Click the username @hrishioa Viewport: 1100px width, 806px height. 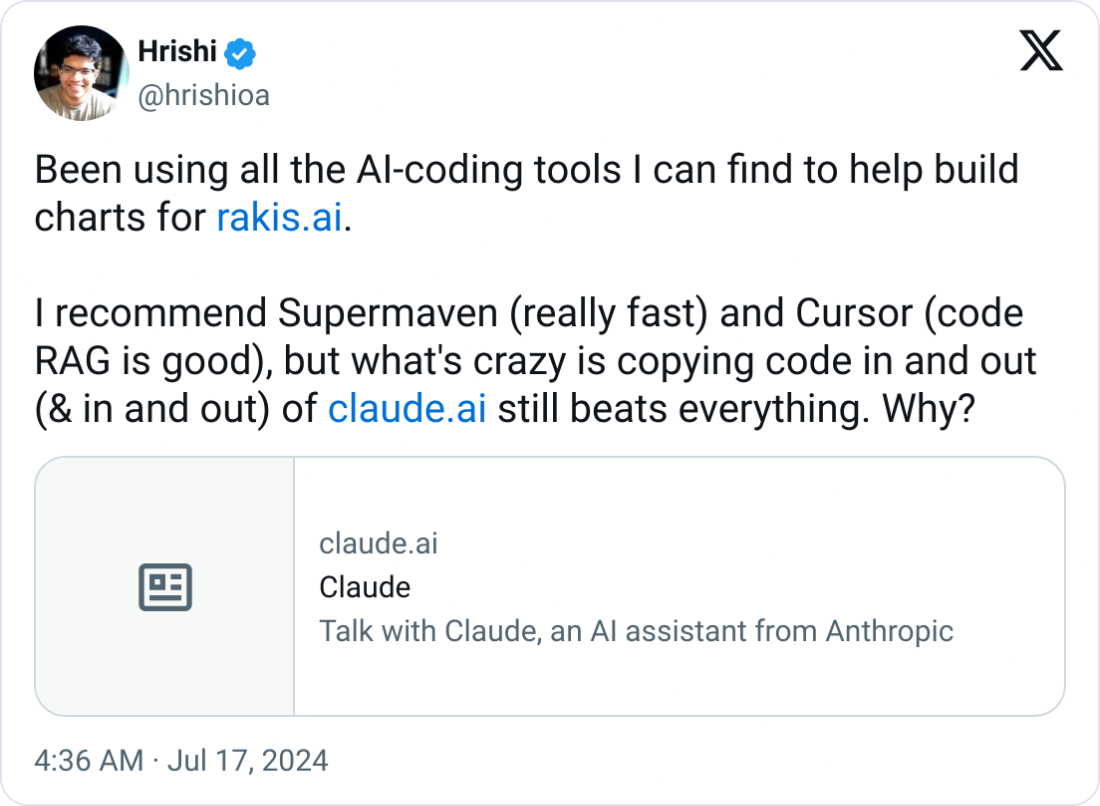(202, 96)
